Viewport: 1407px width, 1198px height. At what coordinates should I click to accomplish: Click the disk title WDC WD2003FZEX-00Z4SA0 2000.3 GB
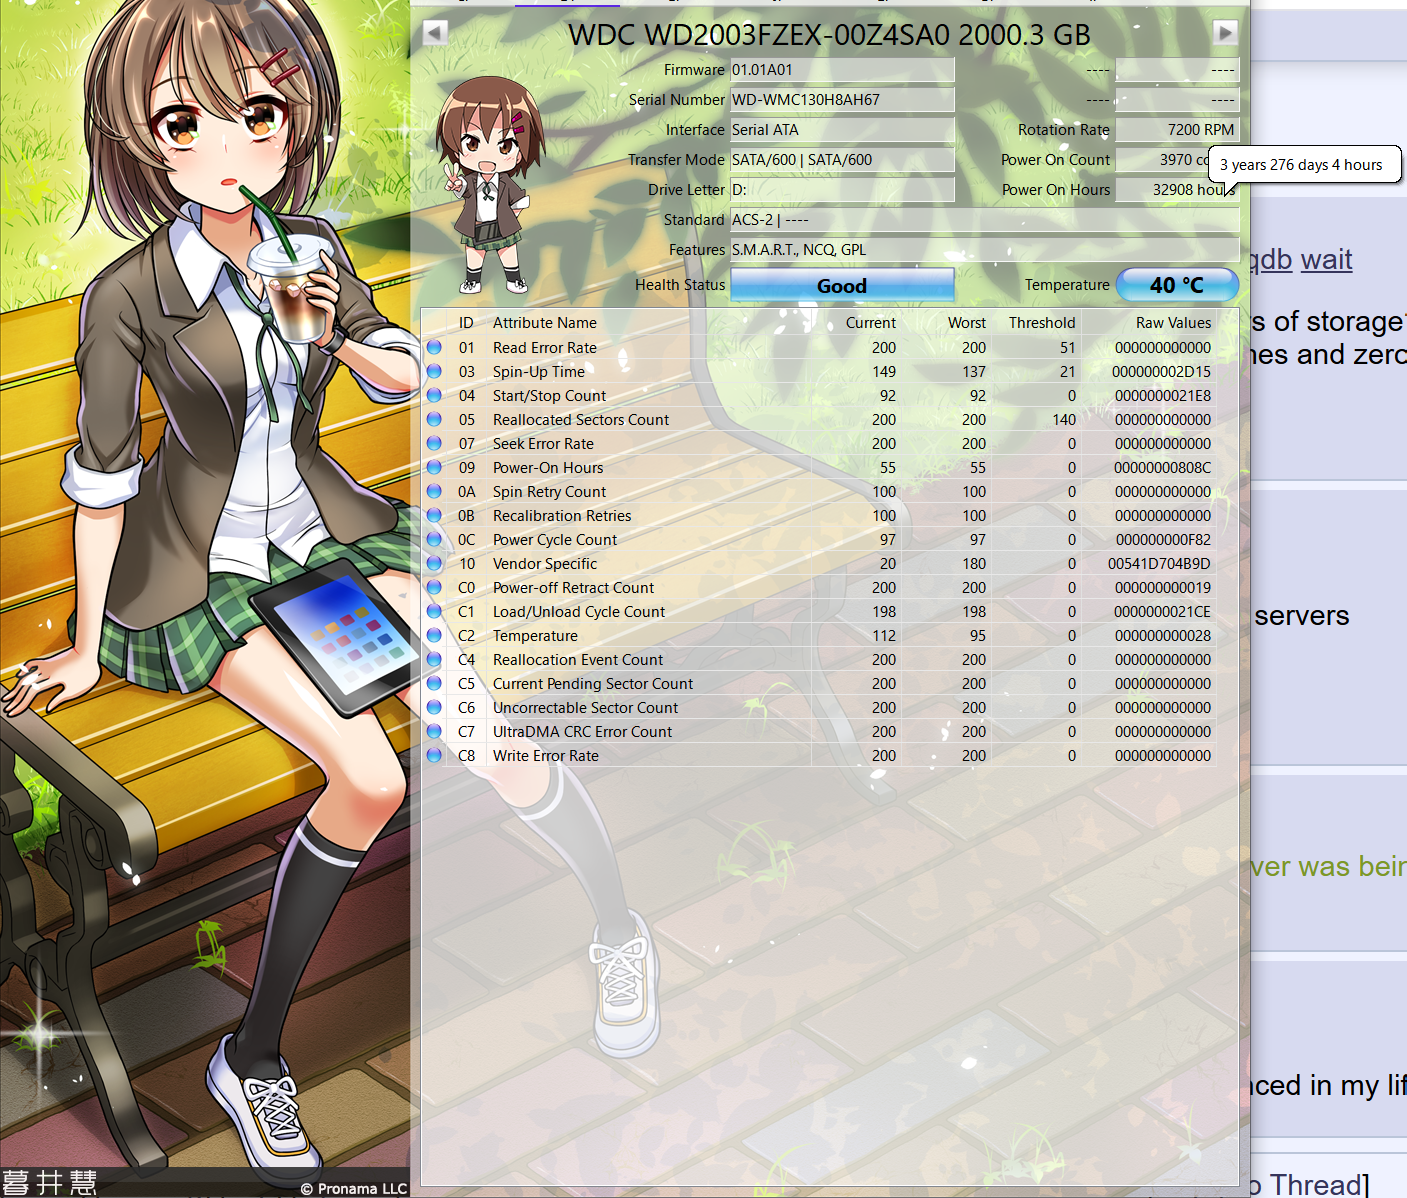coord(829,34)
